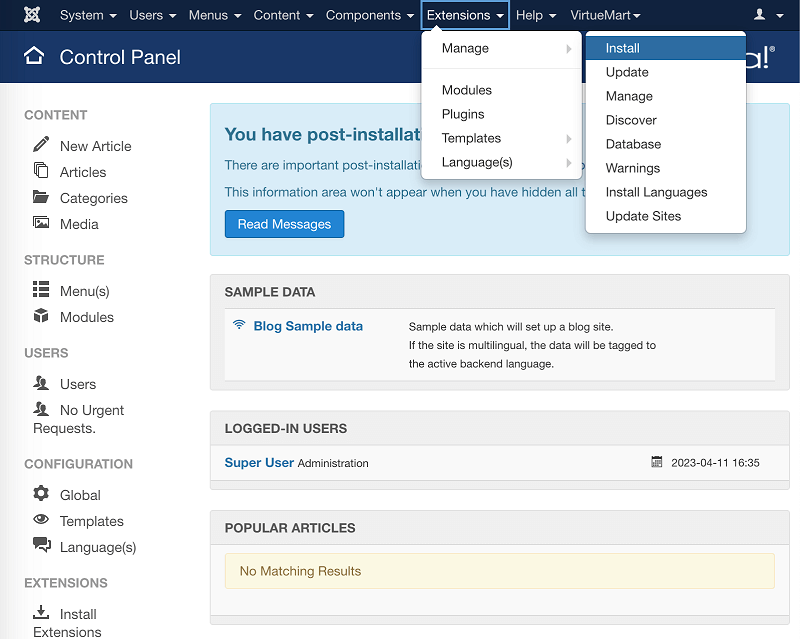The width and height of the screenshot is (800, 639).
Task: Open the Blog Sample data link
Action: (308, 326)
